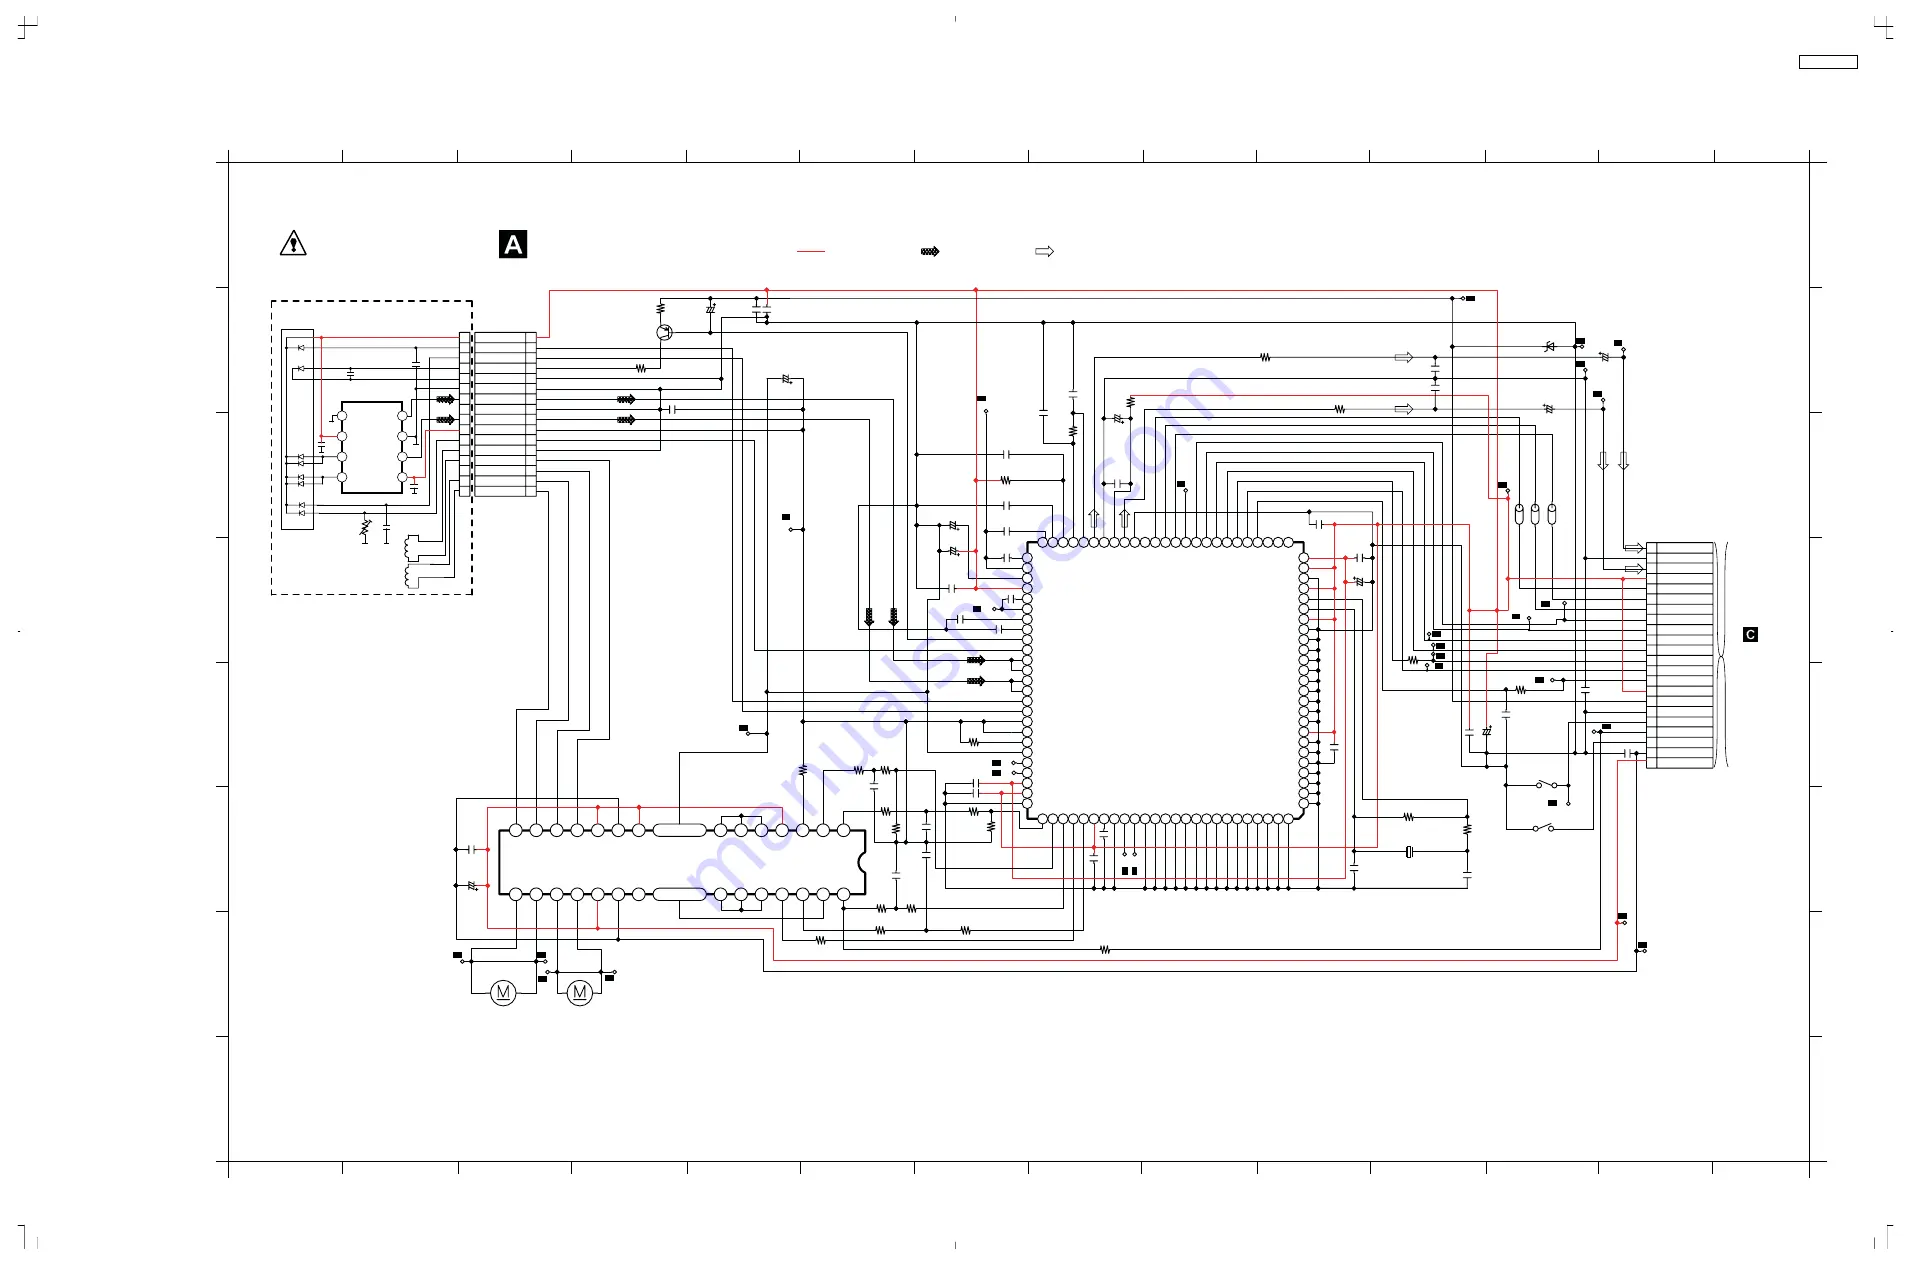
Task: Click the right motor 'M' symbol
Action: 579,993
